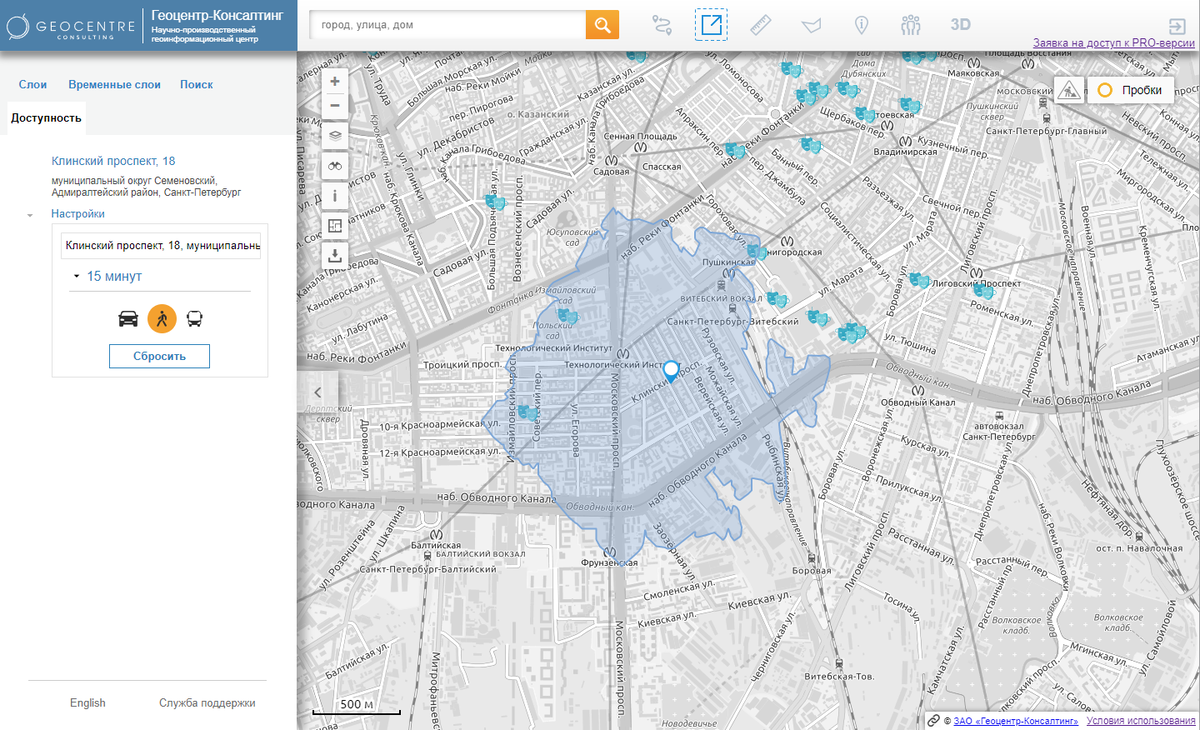Click the download export map button
Viewport: 1200px width, 730px height.
335,256
